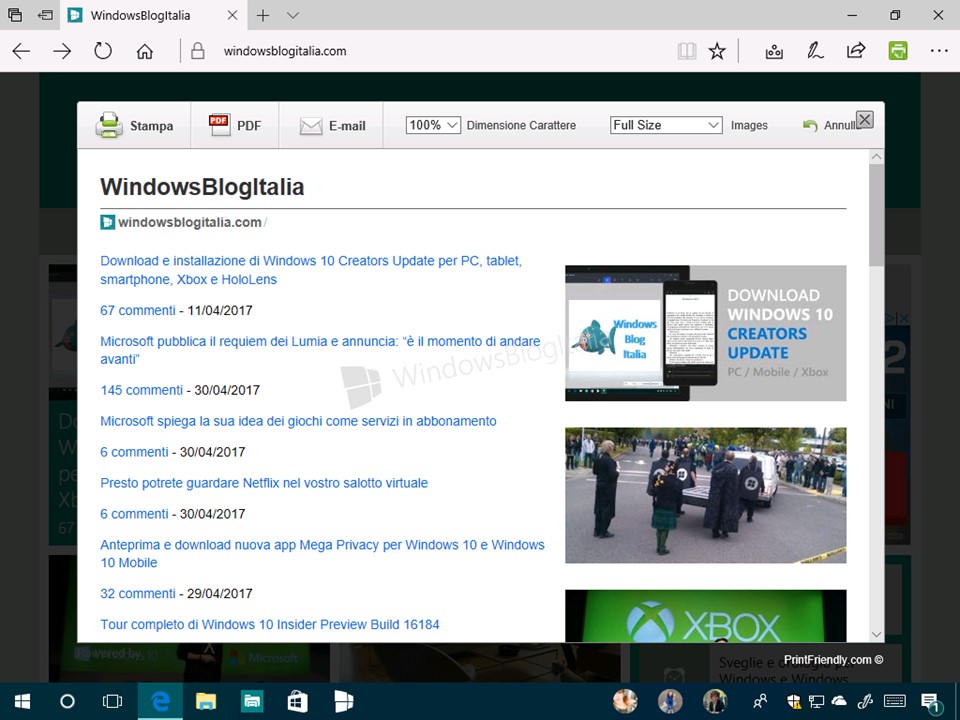This screenshot has width=960, height=720.
Task: Open the Lumia requiem article link
Action: pos(320,350)
